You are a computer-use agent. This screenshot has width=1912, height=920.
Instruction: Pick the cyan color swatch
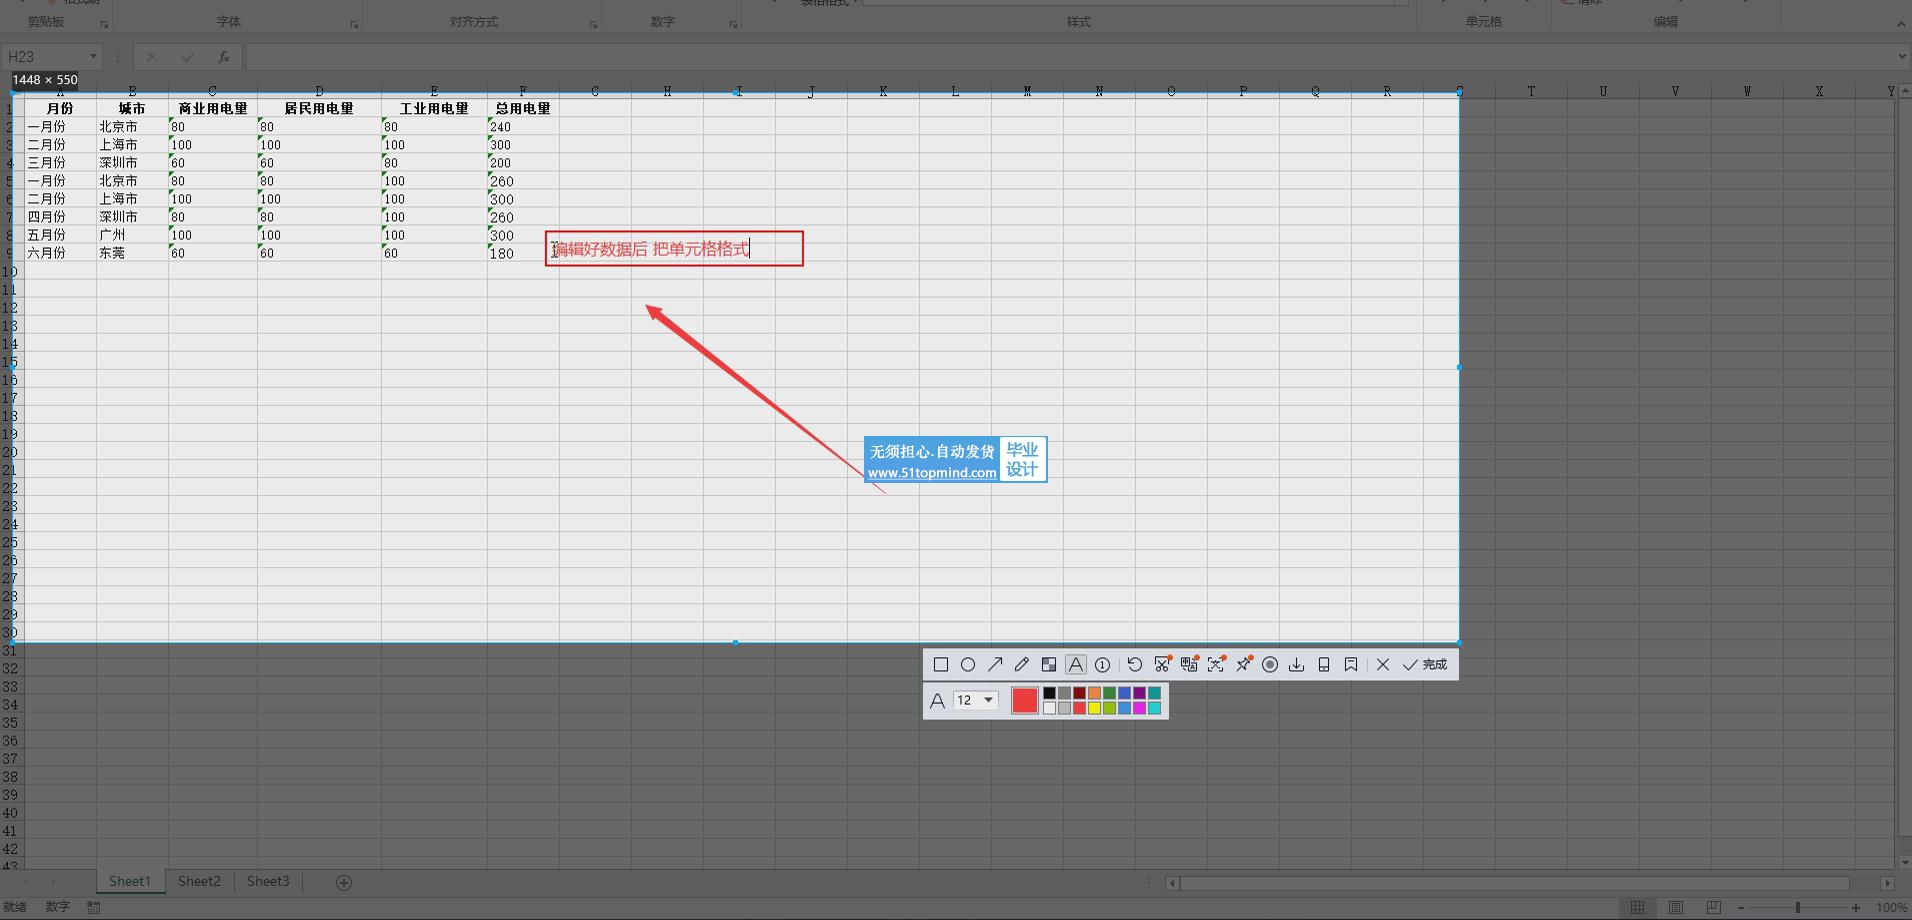point(1154,708)
